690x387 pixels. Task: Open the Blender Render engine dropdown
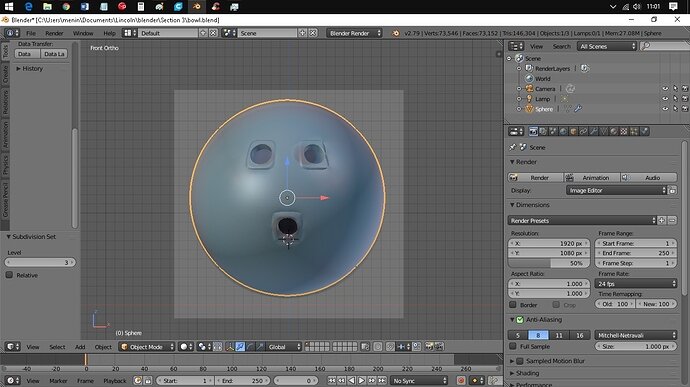coord(354,33)
